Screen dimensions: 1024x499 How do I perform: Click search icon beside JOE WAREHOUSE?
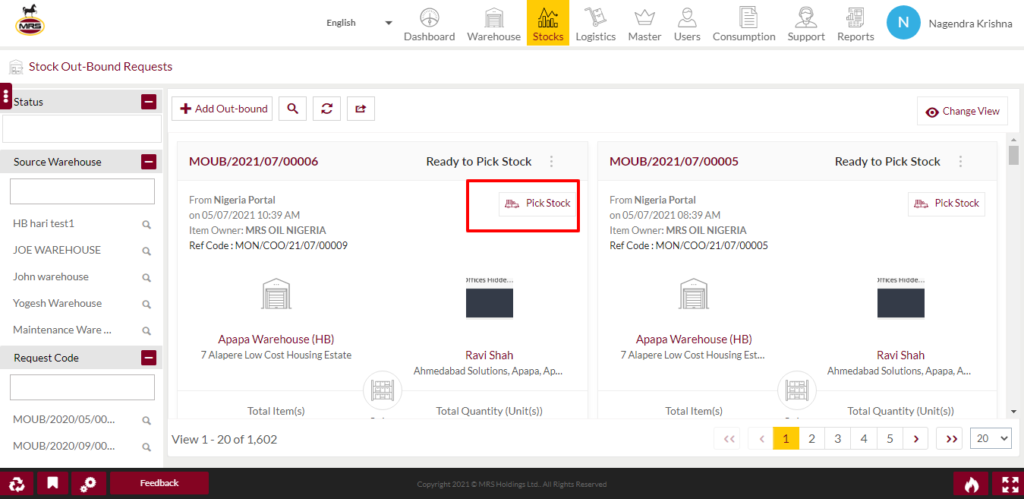point(147,251)
